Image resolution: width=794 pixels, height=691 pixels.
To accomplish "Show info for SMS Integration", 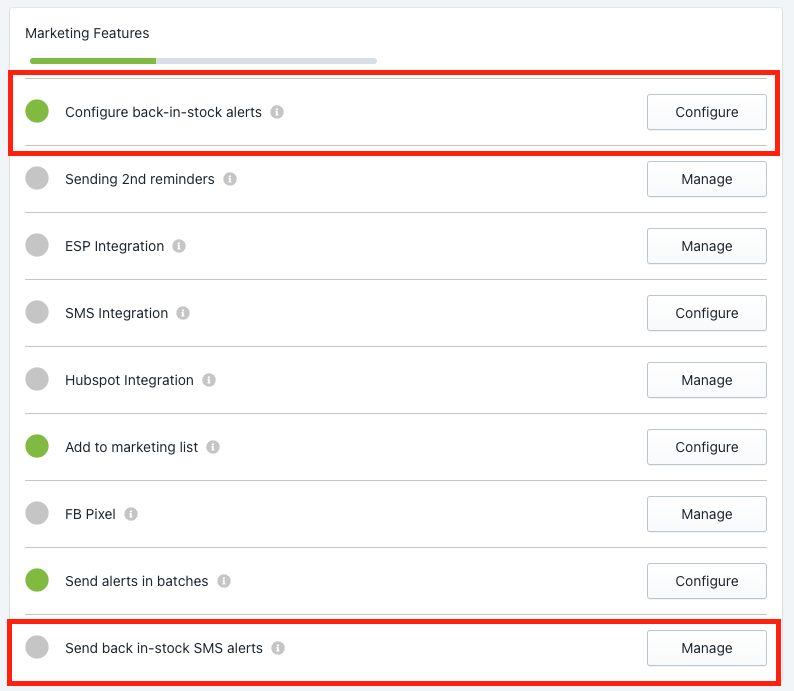I will click(x=183, y=313).
